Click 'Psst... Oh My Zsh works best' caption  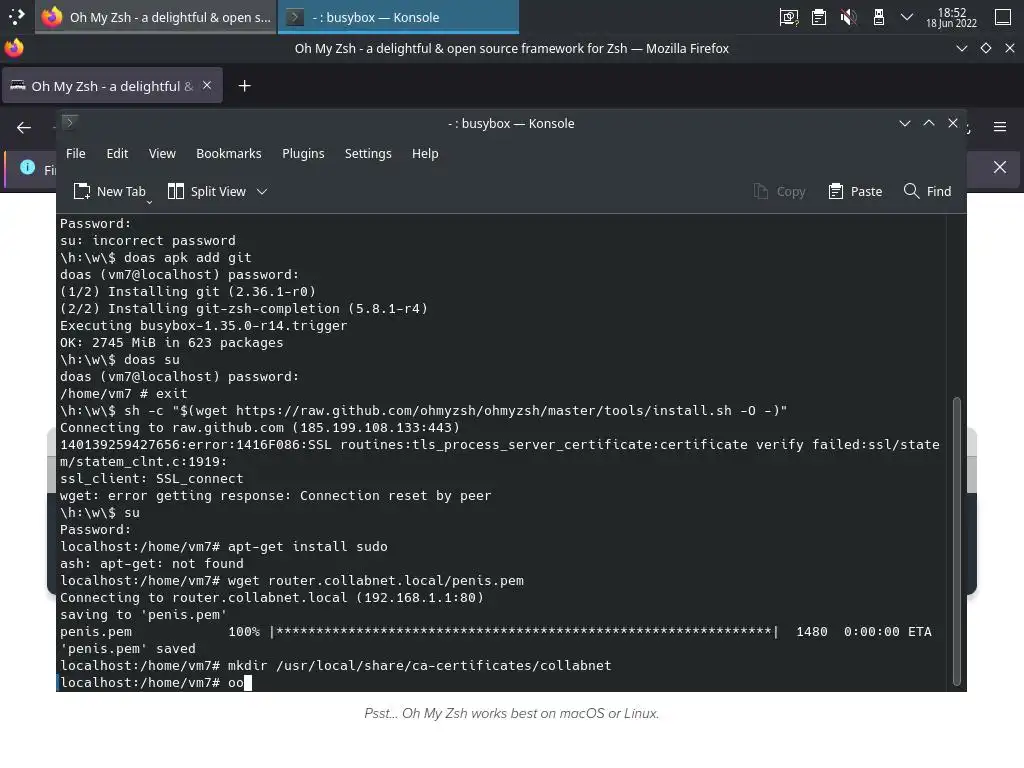(511, 713)
